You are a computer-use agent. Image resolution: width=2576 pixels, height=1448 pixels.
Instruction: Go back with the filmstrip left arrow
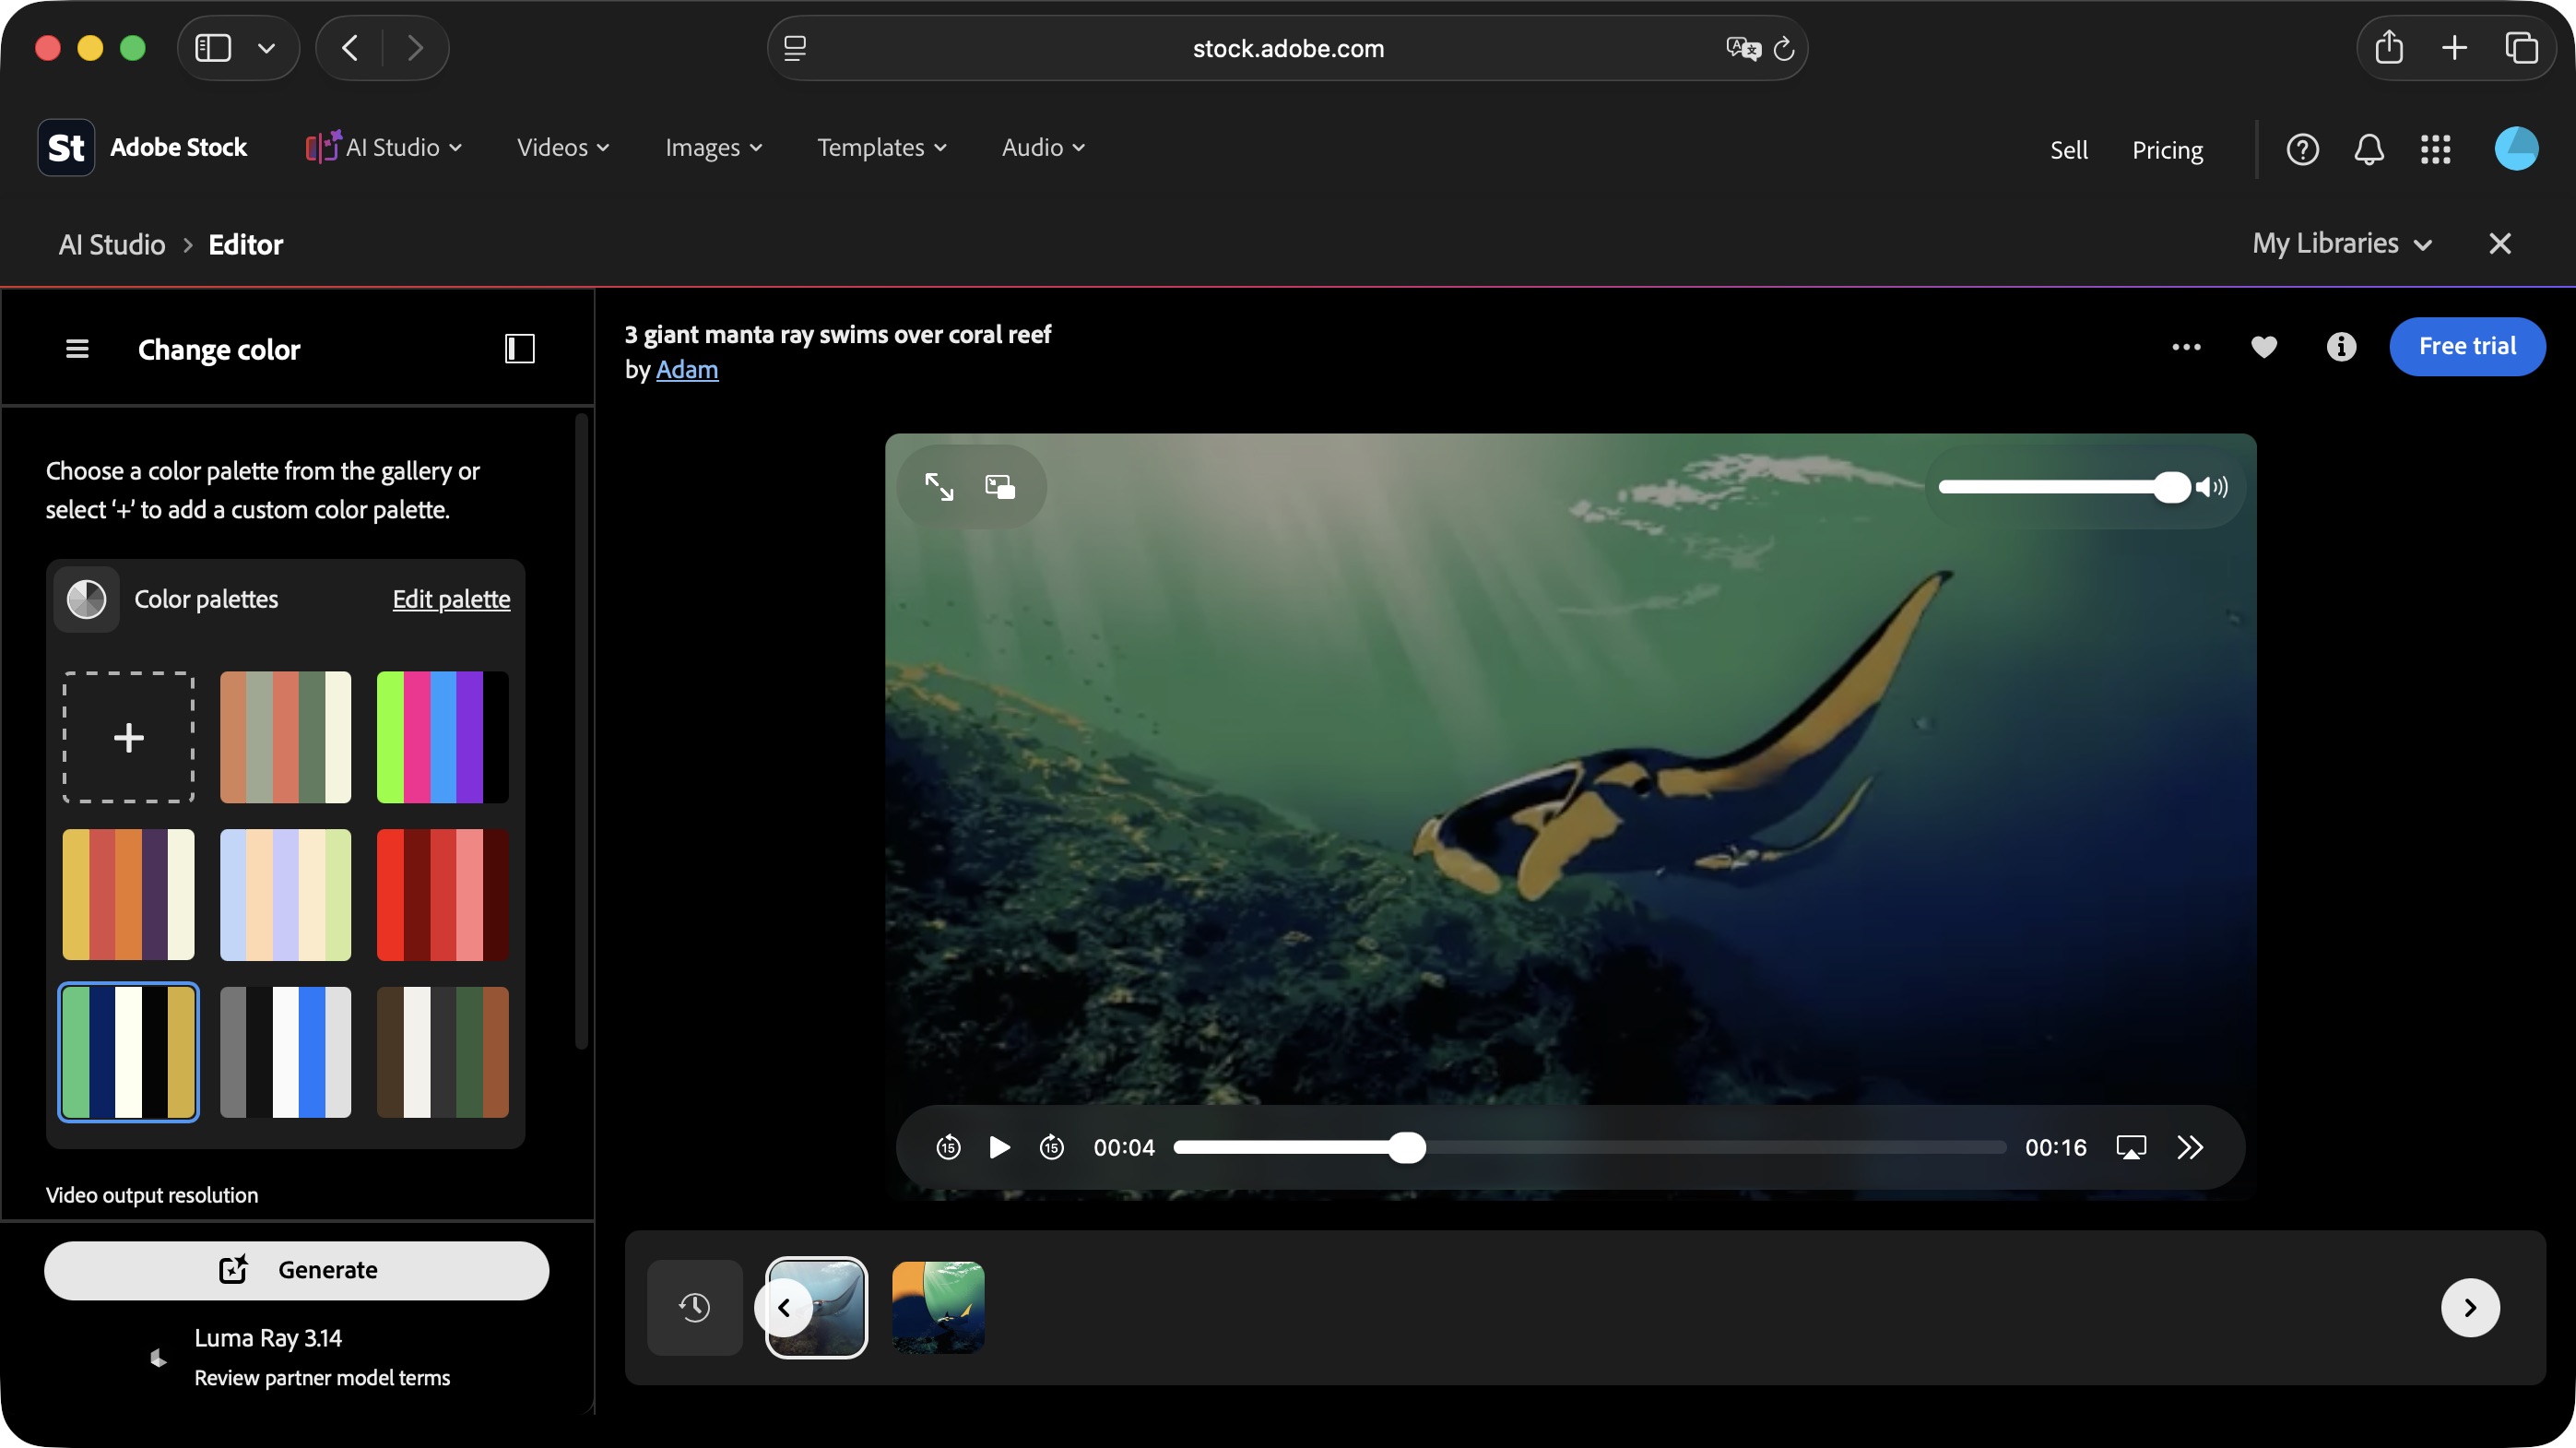[784, 1307]
